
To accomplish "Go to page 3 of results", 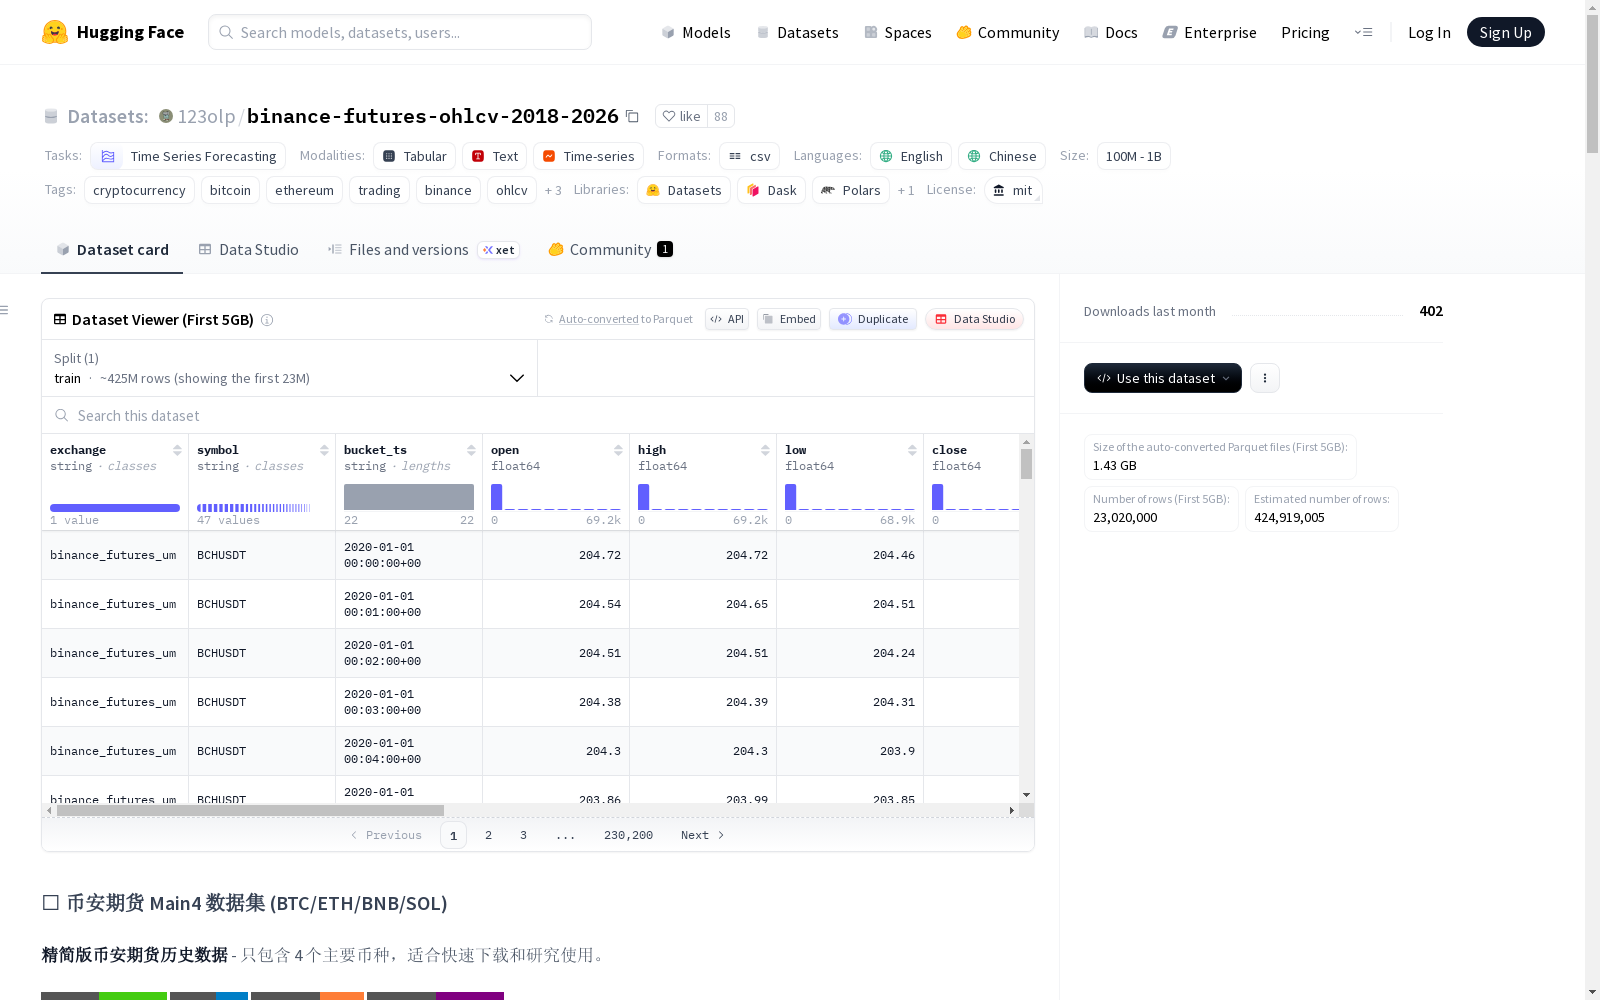I will point(523,835).
